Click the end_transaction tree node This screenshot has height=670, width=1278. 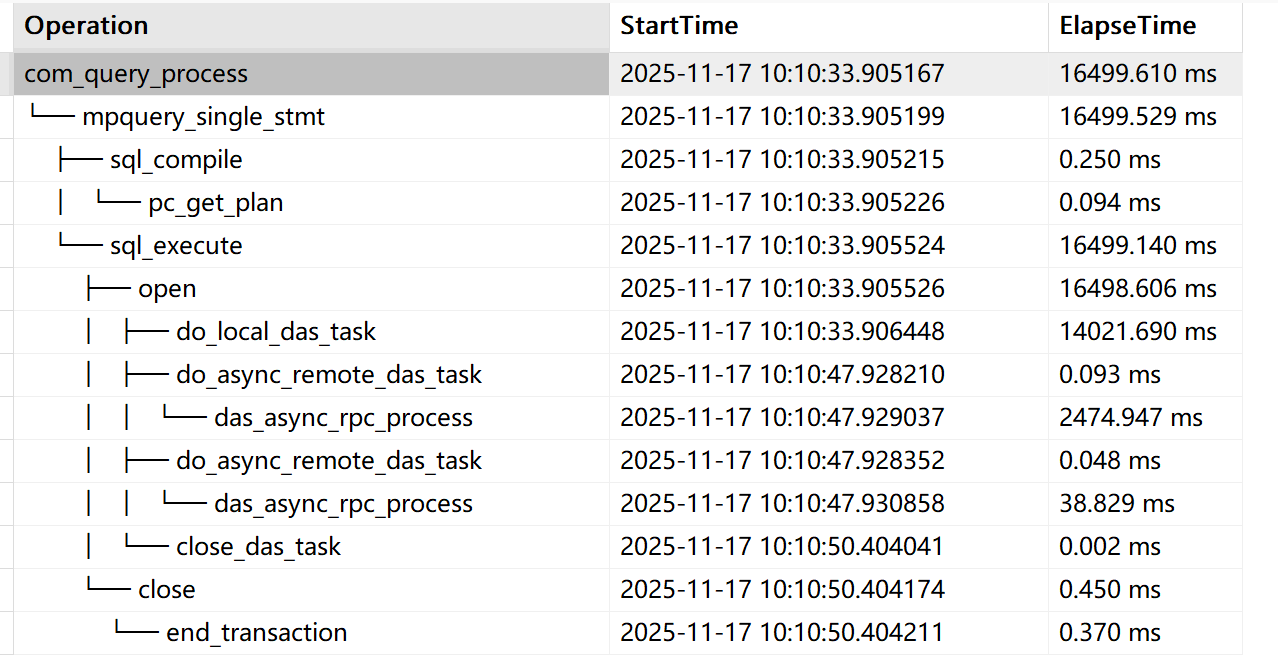click(x=257, y=633)
